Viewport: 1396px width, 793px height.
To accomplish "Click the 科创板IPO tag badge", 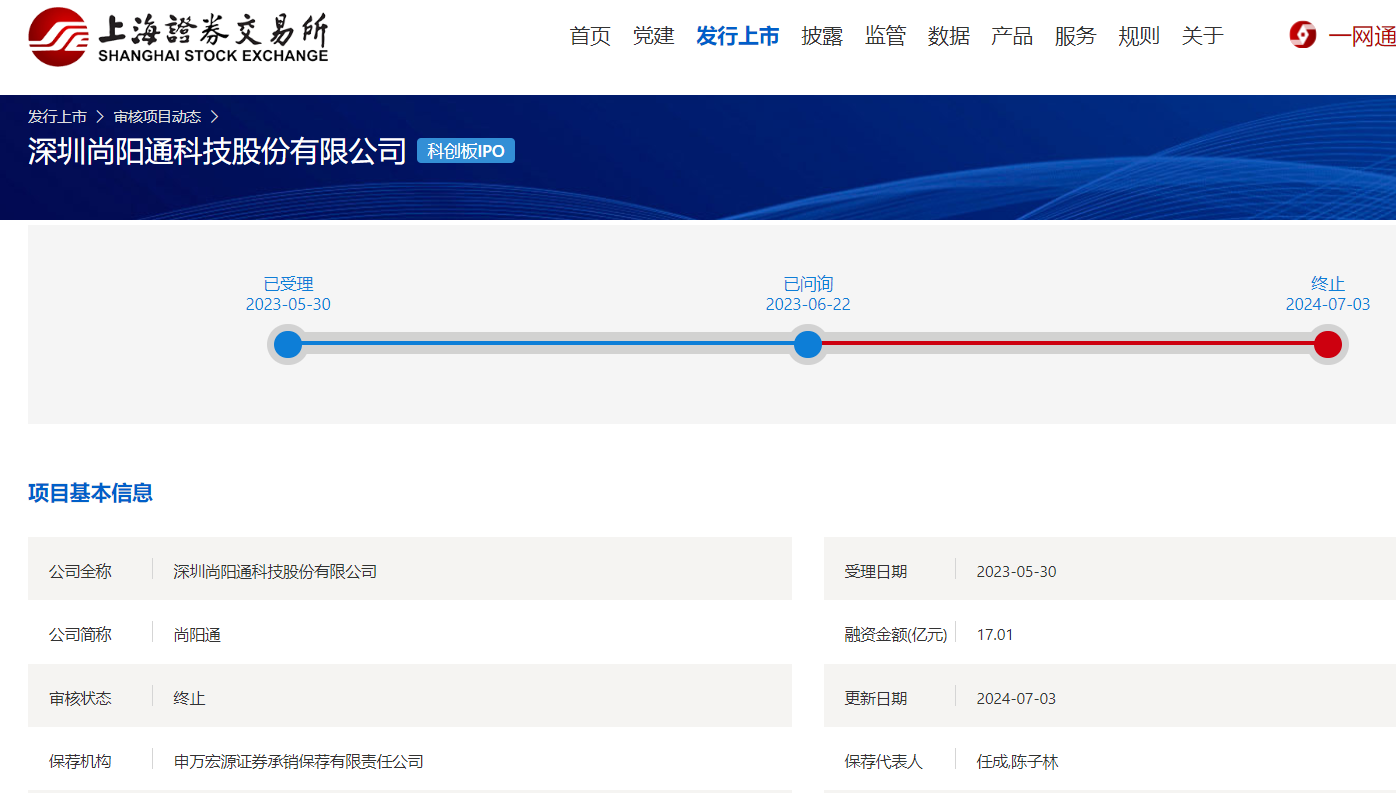I will [466, 151].
